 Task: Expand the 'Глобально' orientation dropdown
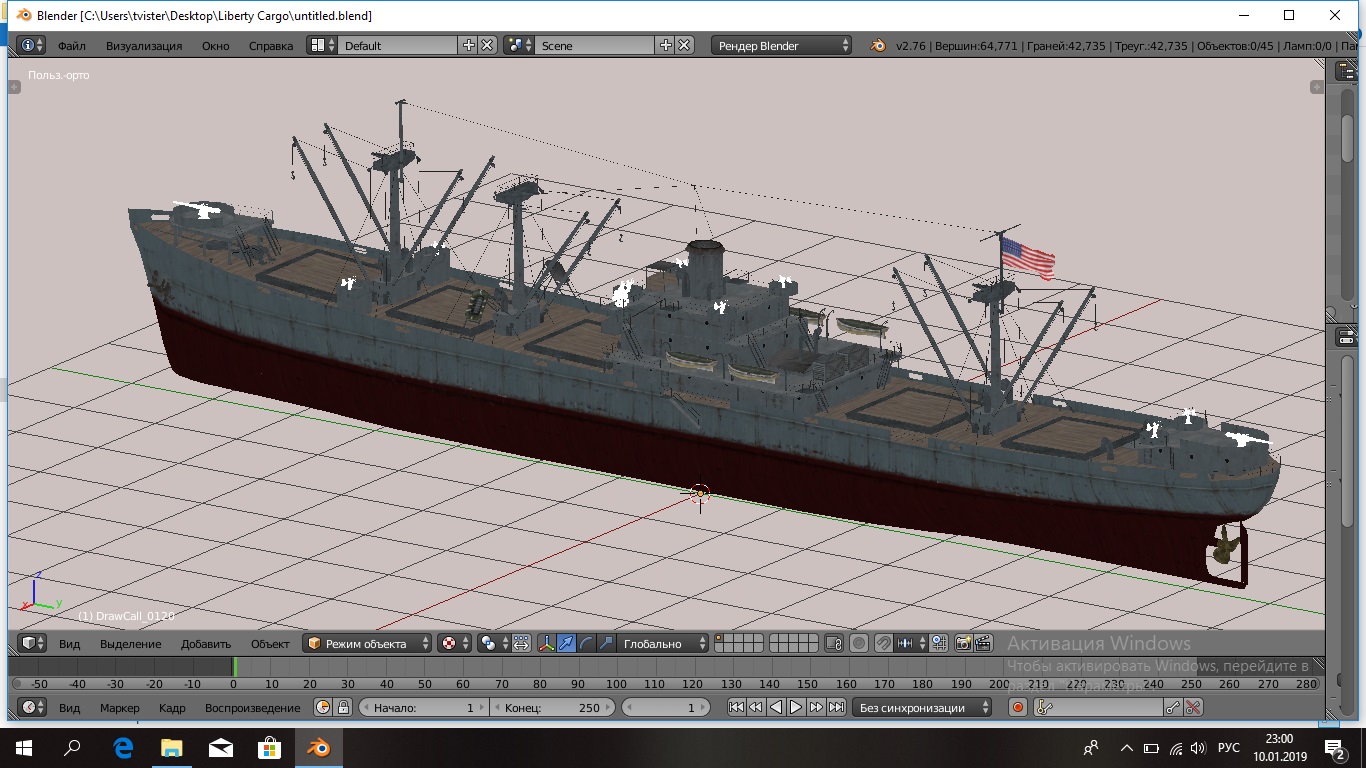(x=663, y=643)
